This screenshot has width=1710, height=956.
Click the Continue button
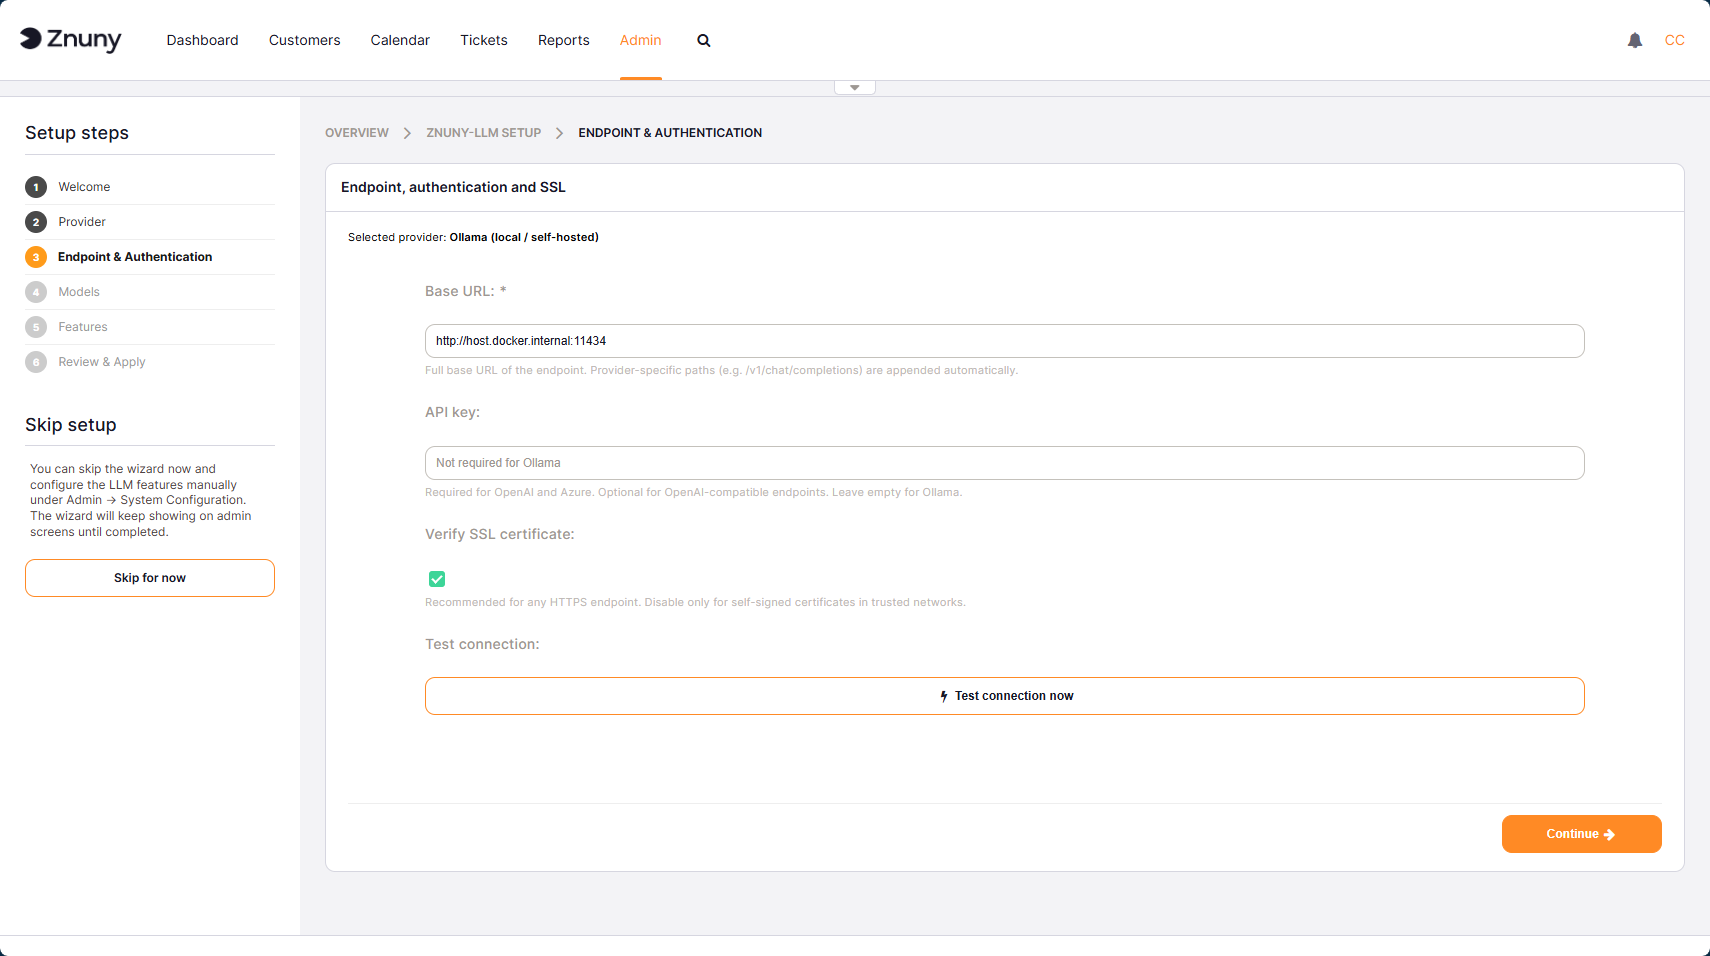point(1582,834)
